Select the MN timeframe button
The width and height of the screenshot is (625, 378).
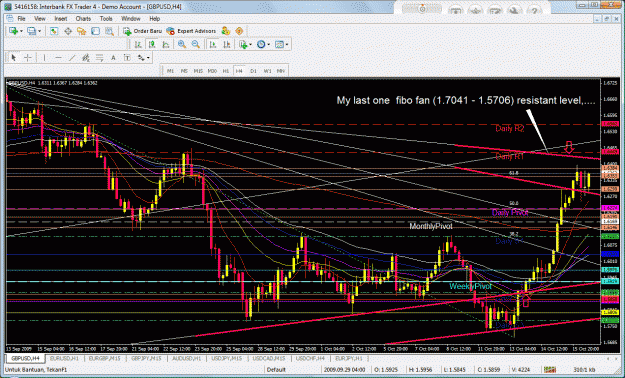pos(281,71)
